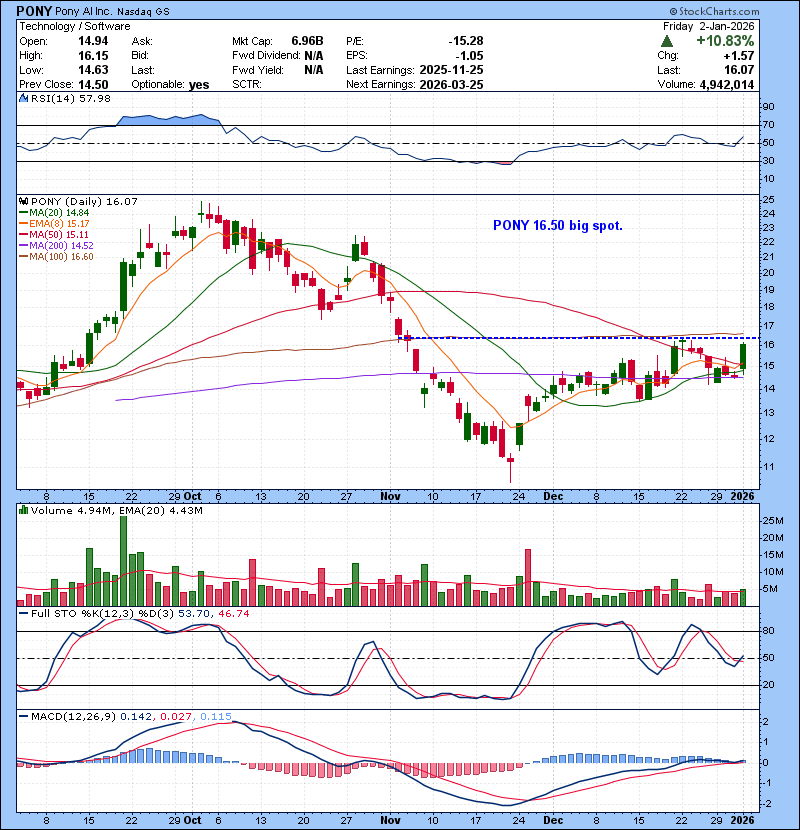The height and width of the screenshot is (830, 800).
Task: Click the '2026' year label on price chart axis
Action: (x=742, y=497)
